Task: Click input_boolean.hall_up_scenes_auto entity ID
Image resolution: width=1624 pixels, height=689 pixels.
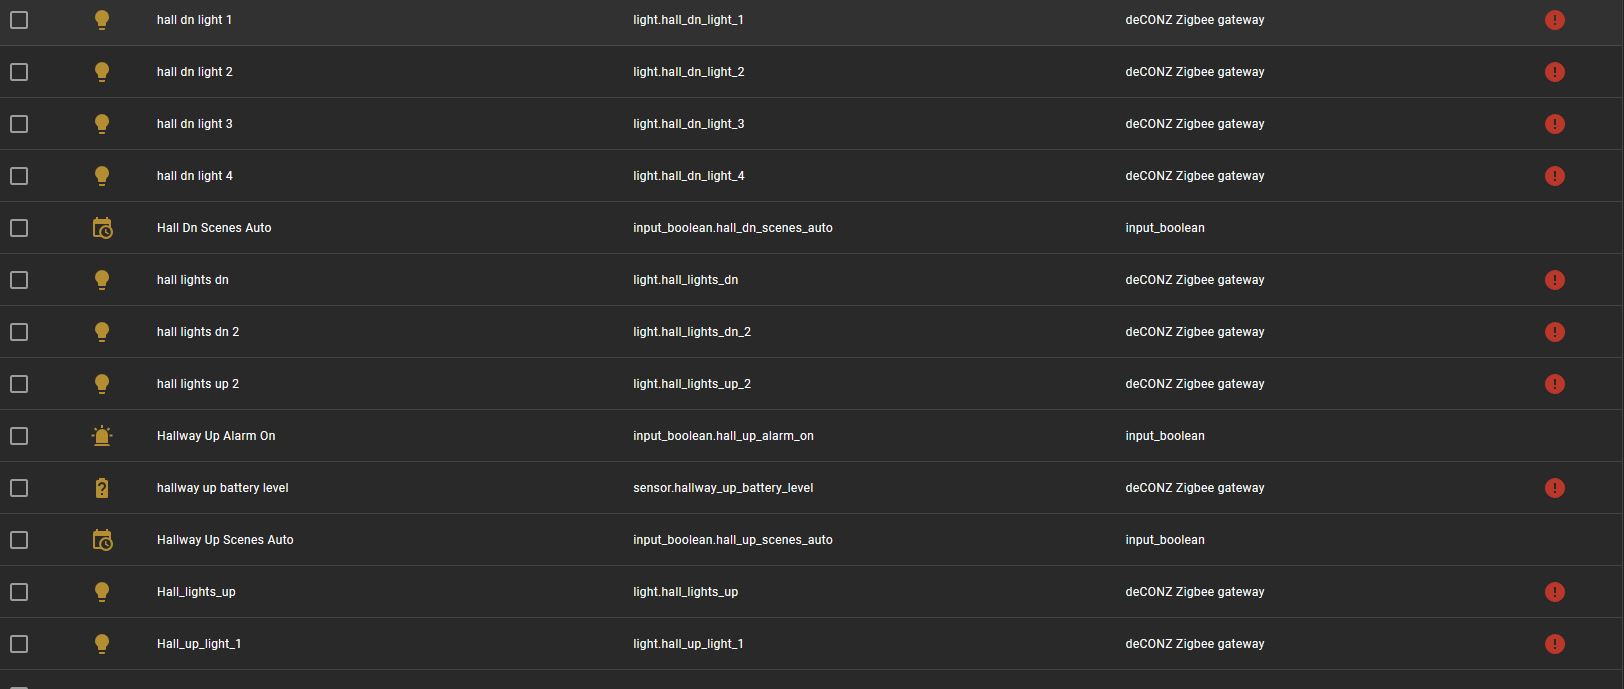Action: tap(732, 540)
